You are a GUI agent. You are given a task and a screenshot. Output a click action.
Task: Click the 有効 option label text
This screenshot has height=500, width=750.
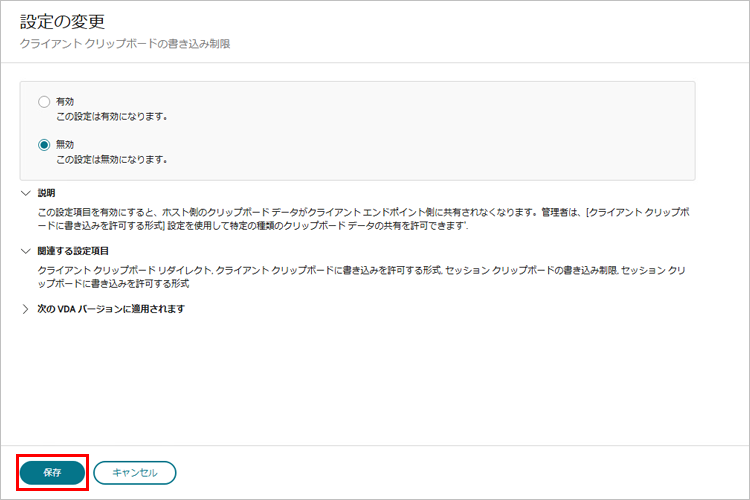tap(65, 102)
